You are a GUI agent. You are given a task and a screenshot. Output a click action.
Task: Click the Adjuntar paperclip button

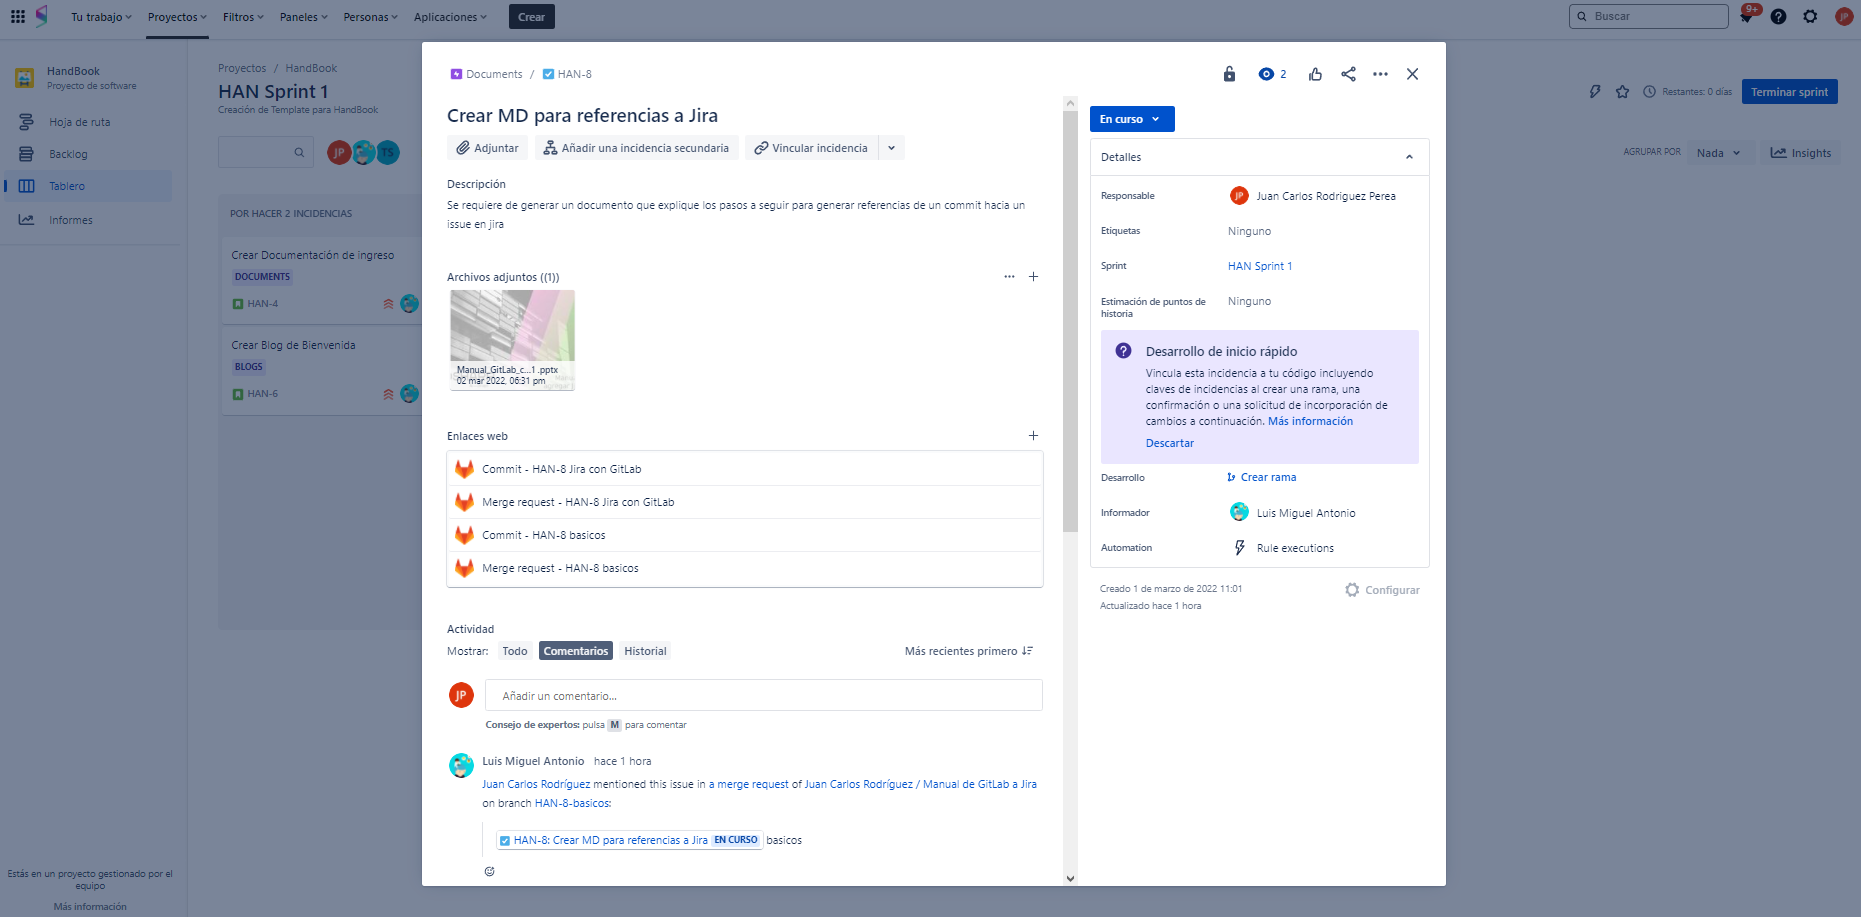click(x=487, y=148)
